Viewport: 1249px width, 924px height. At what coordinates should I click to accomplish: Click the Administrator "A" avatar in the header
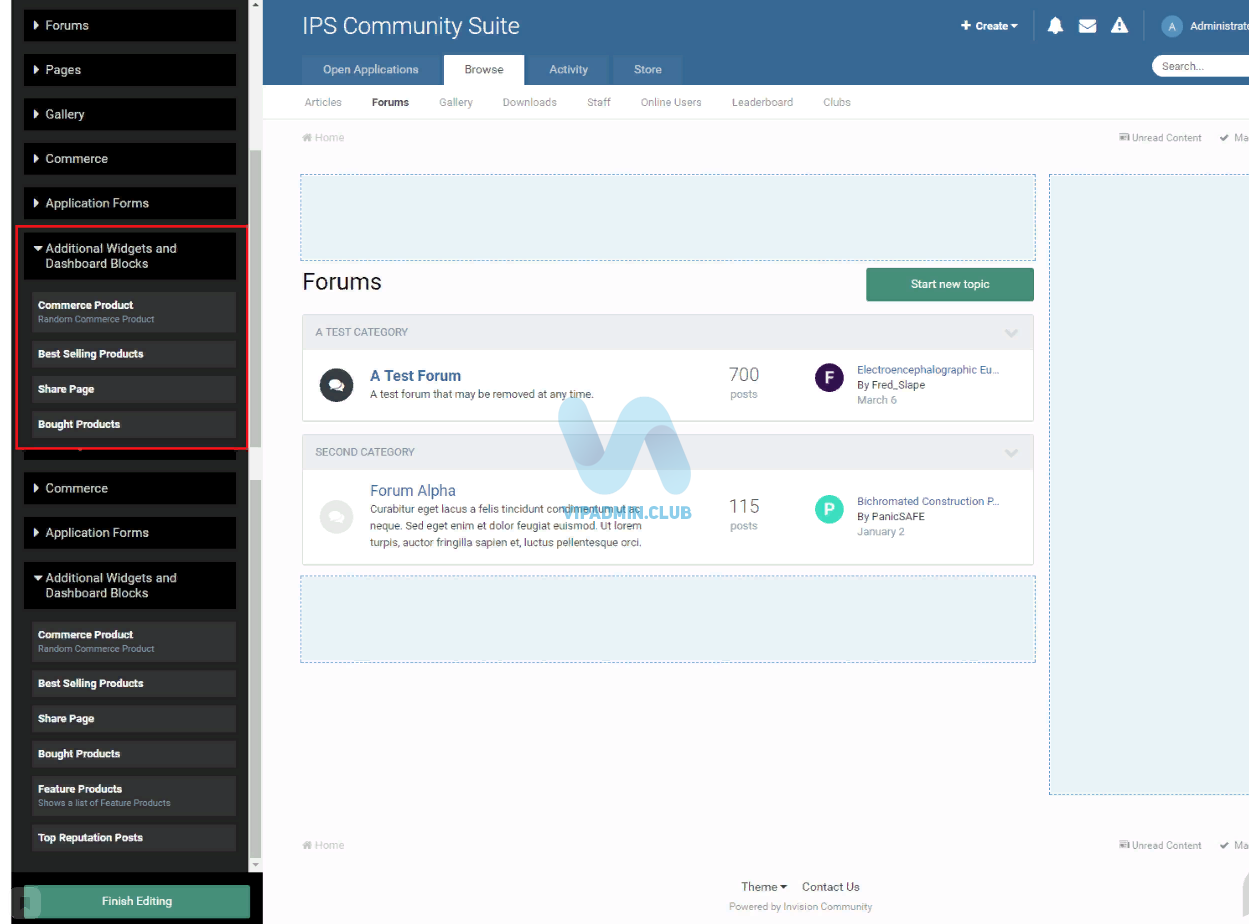point(1172,26)
